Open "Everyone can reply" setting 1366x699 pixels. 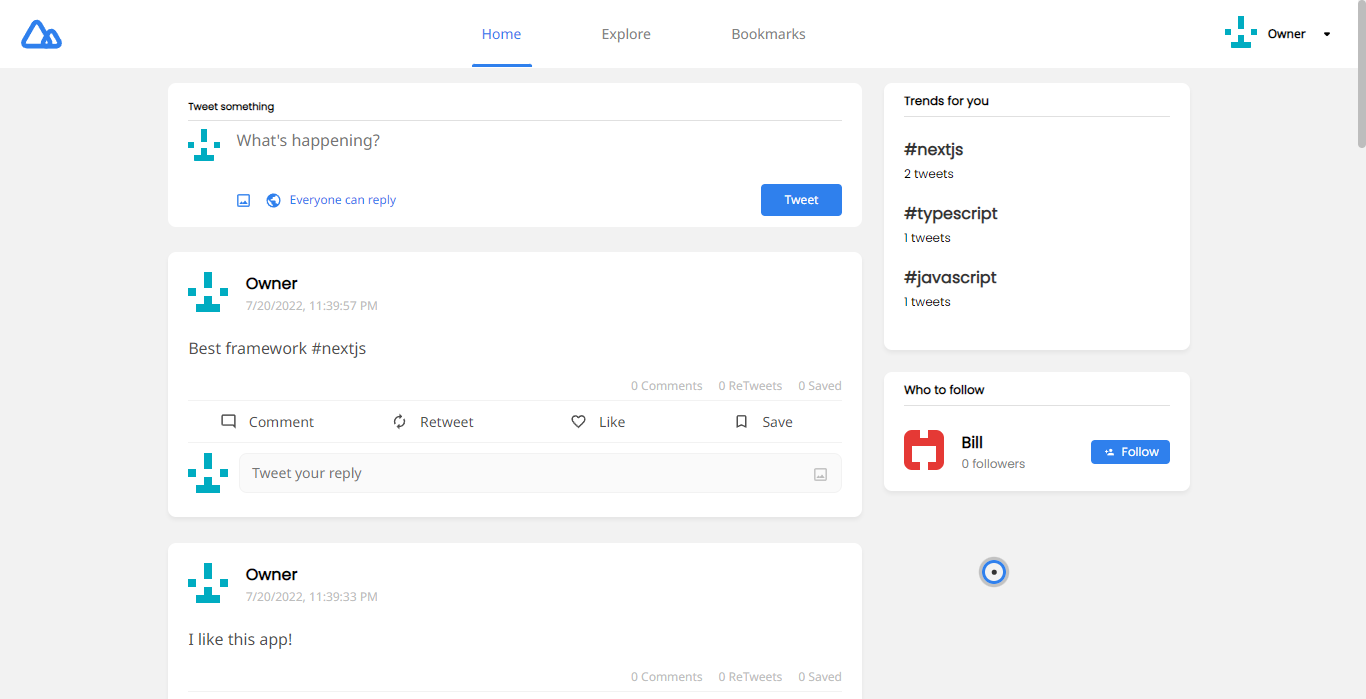point(343,200)
